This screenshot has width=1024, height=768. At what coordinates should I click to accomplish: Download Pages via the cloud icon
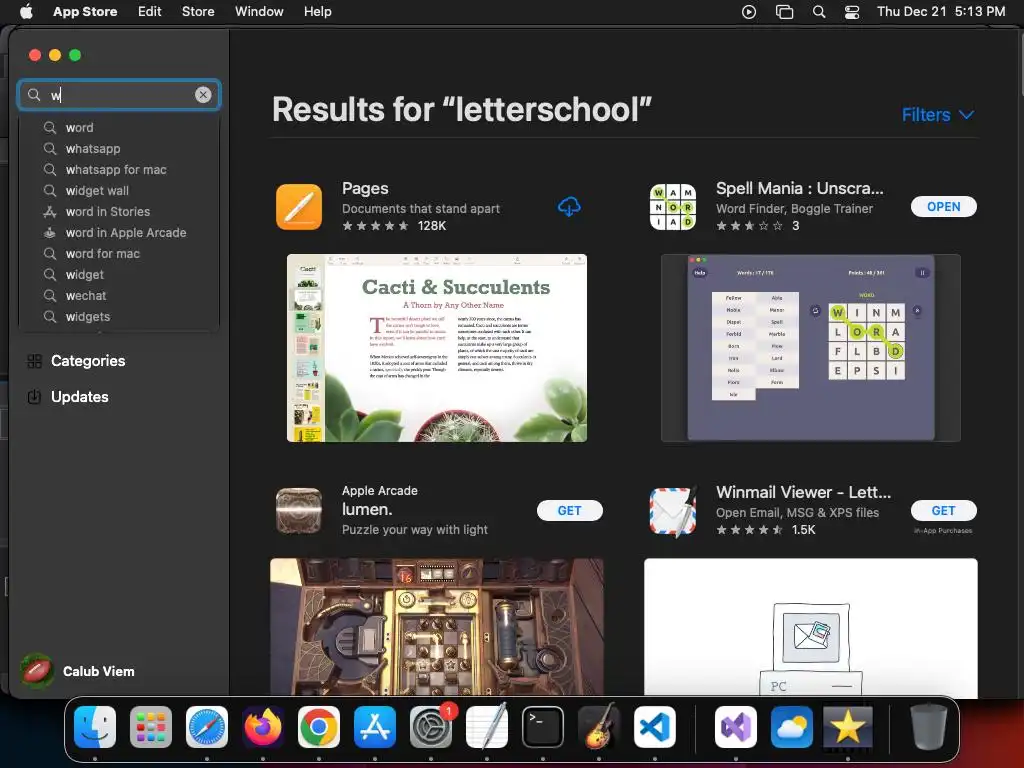[569, 207]
